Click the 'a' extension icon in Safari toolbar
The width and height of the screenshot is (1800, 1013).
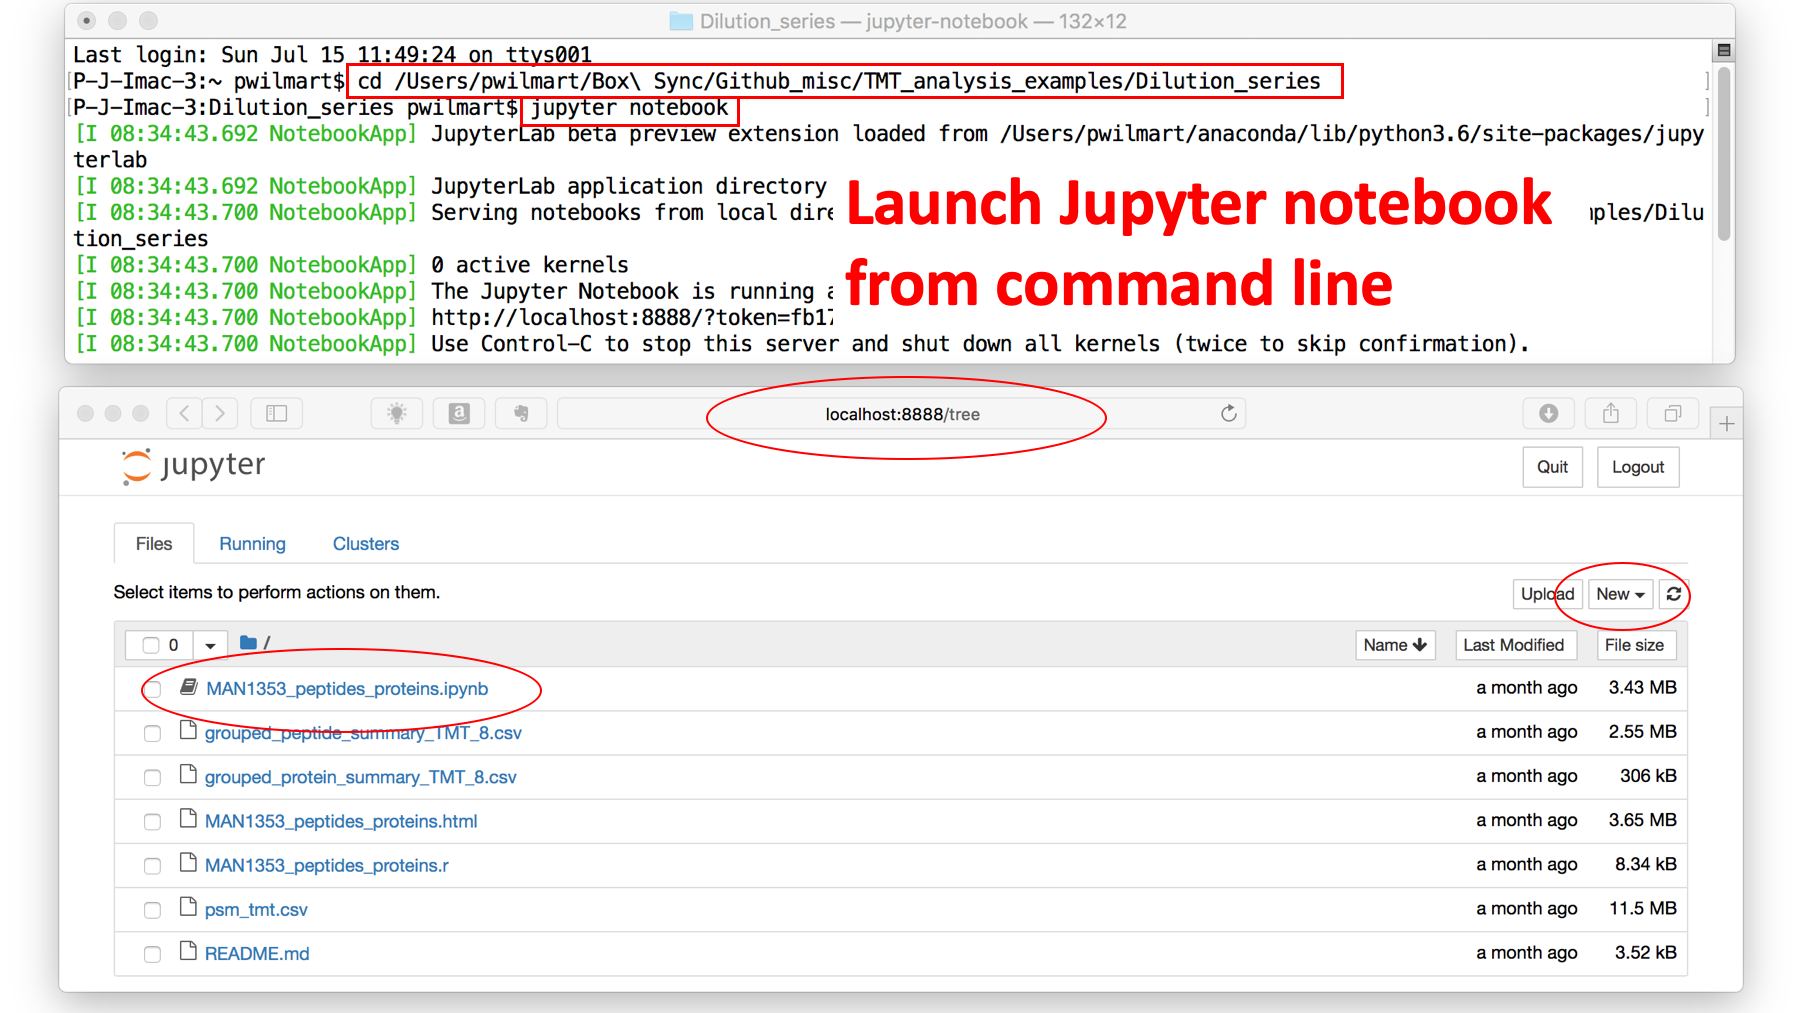(459, 413)
